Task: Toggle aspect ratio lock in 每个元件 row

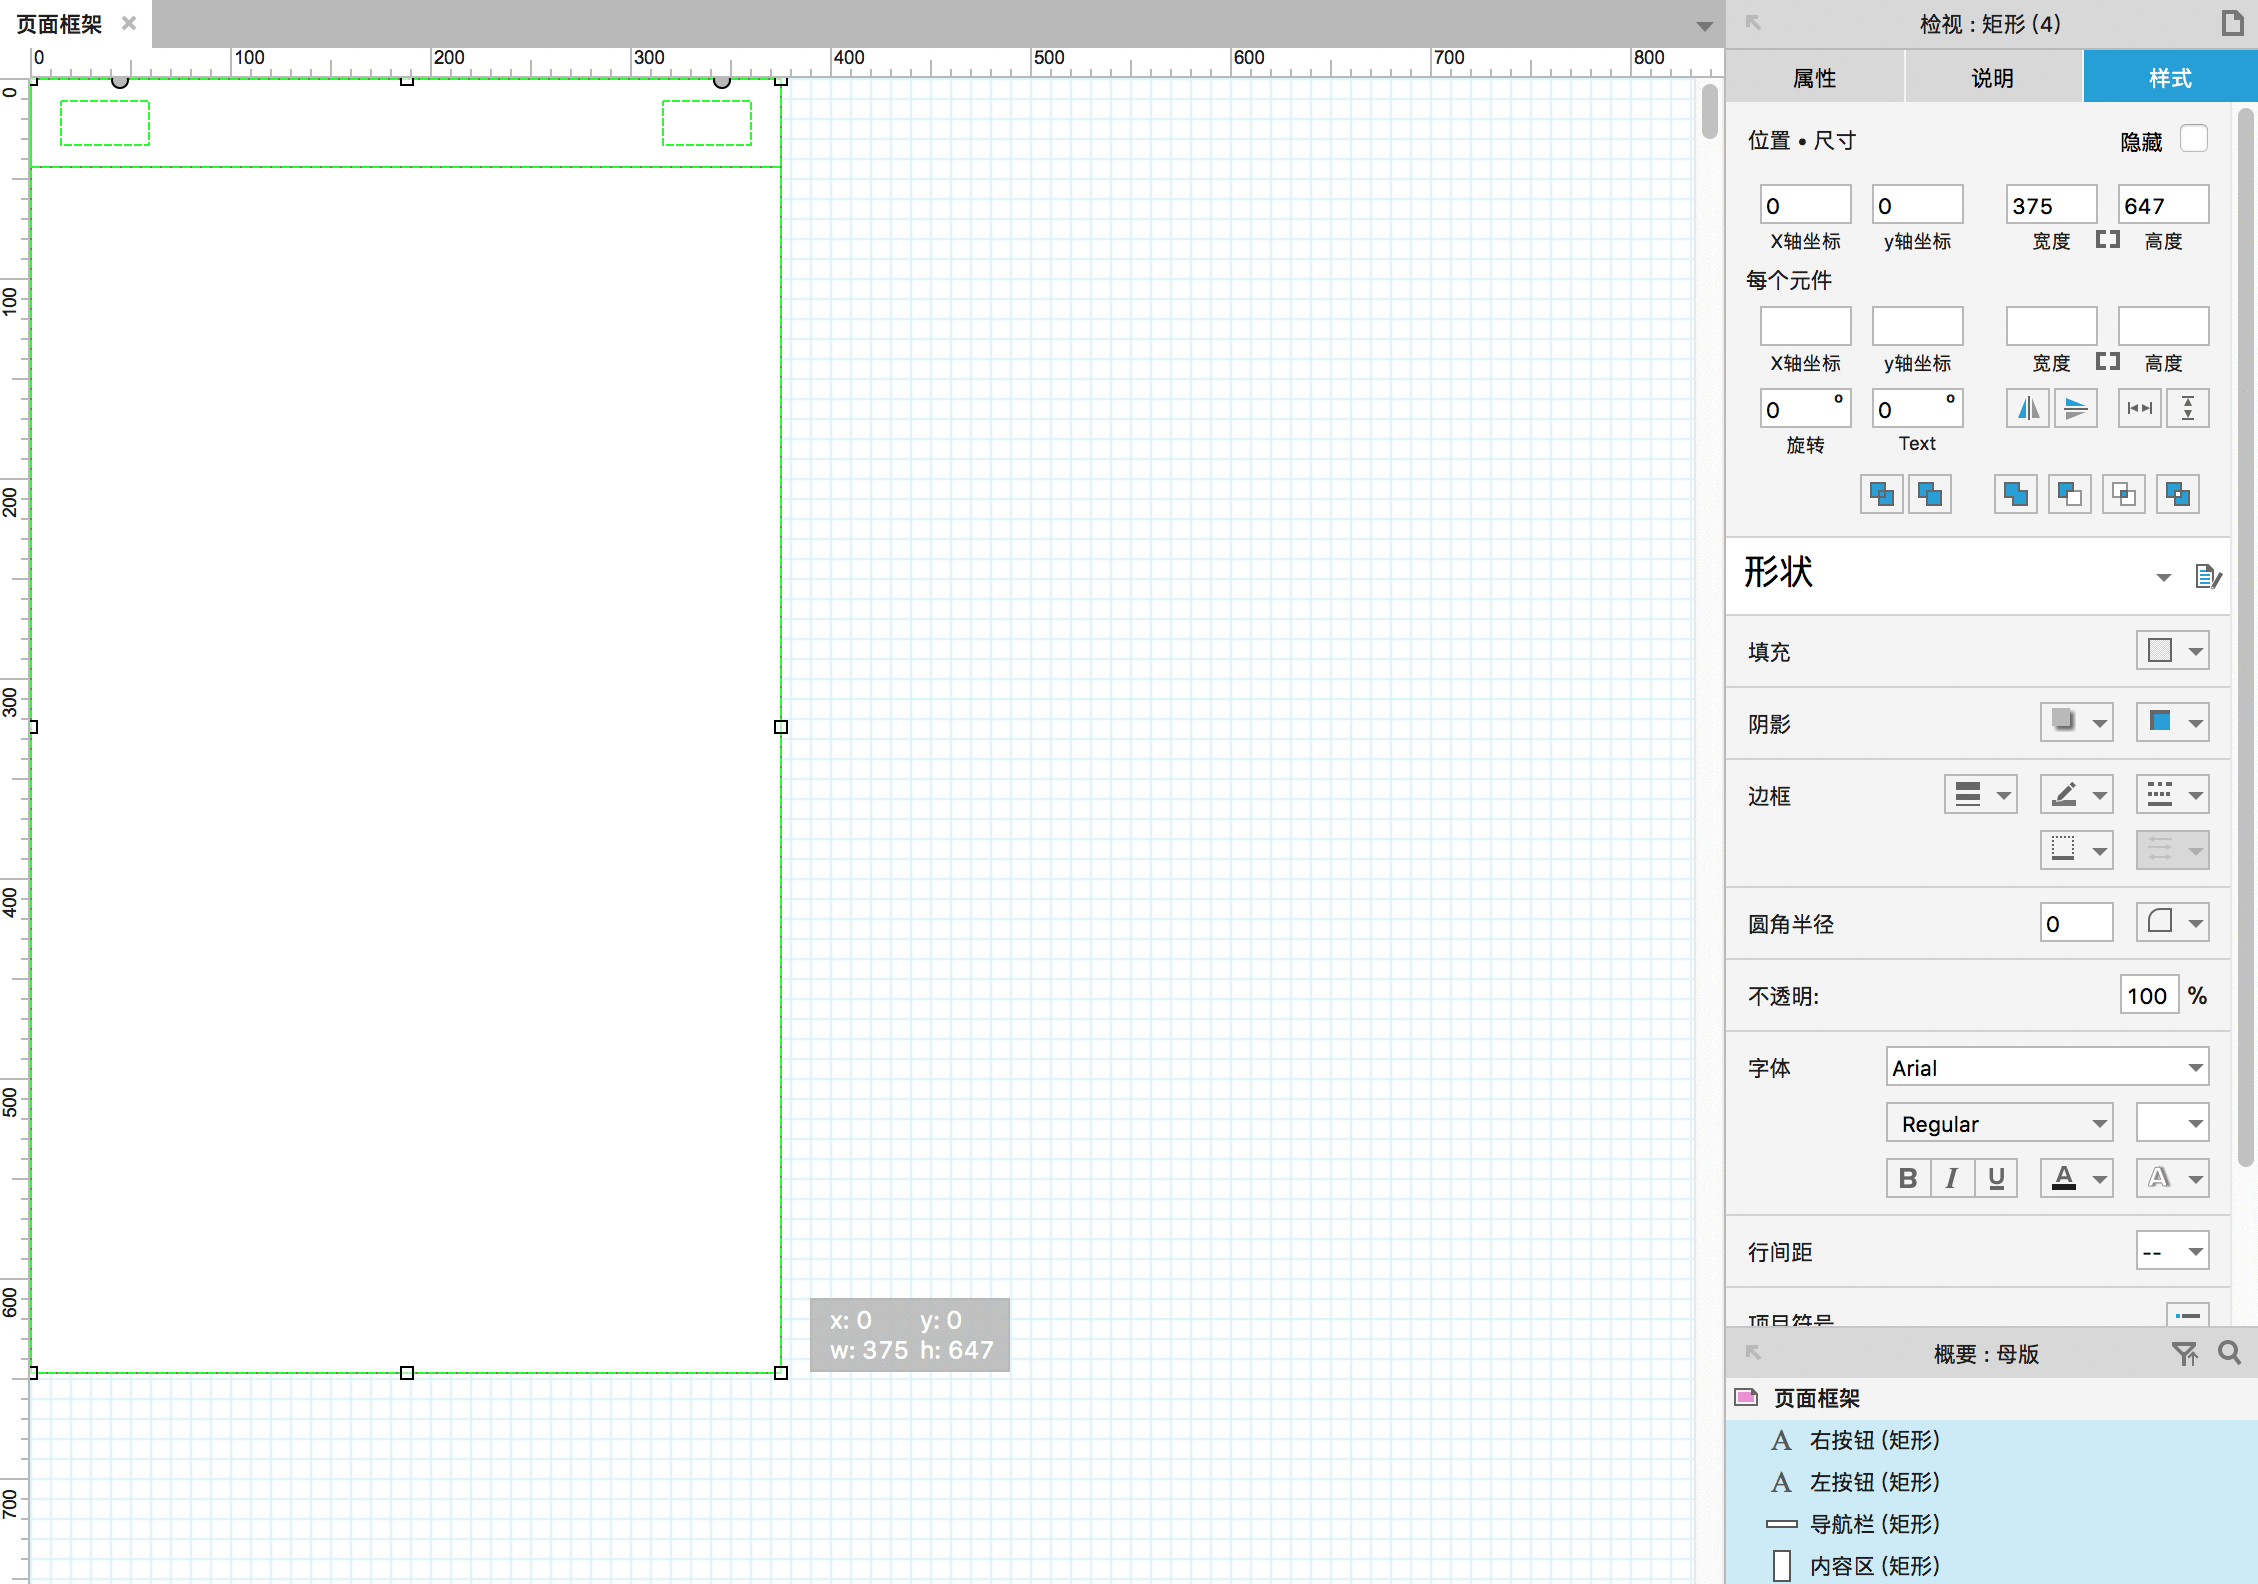Action: pos(2108,361)
